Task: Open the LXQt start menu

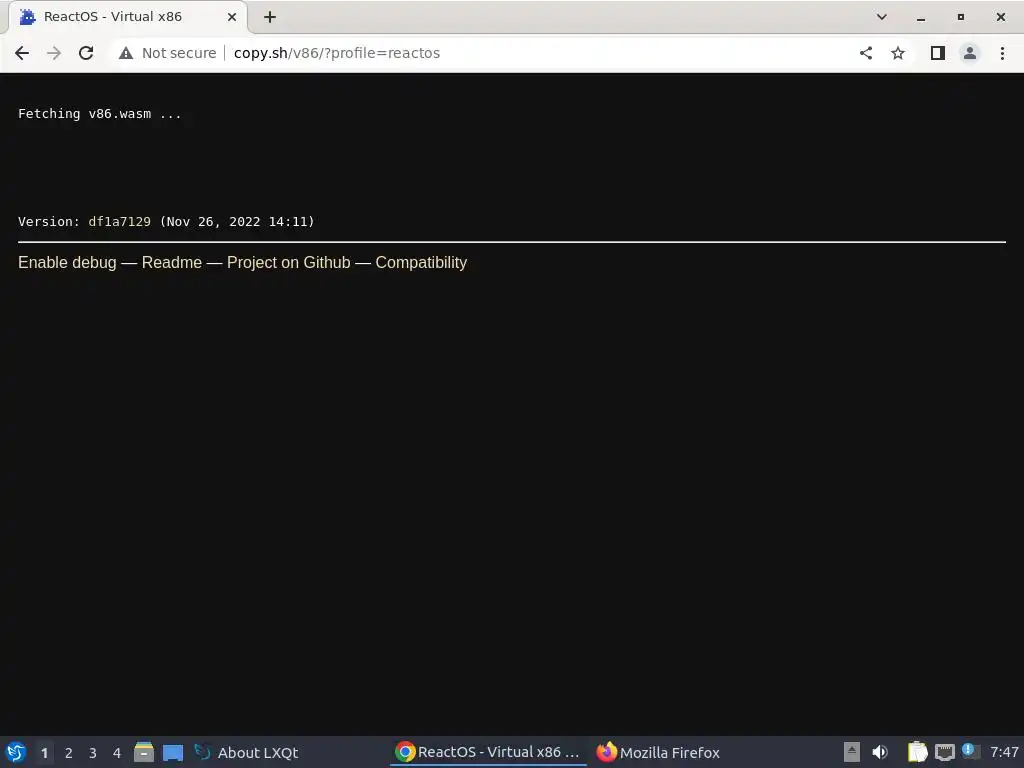Action: coord(16,752)
